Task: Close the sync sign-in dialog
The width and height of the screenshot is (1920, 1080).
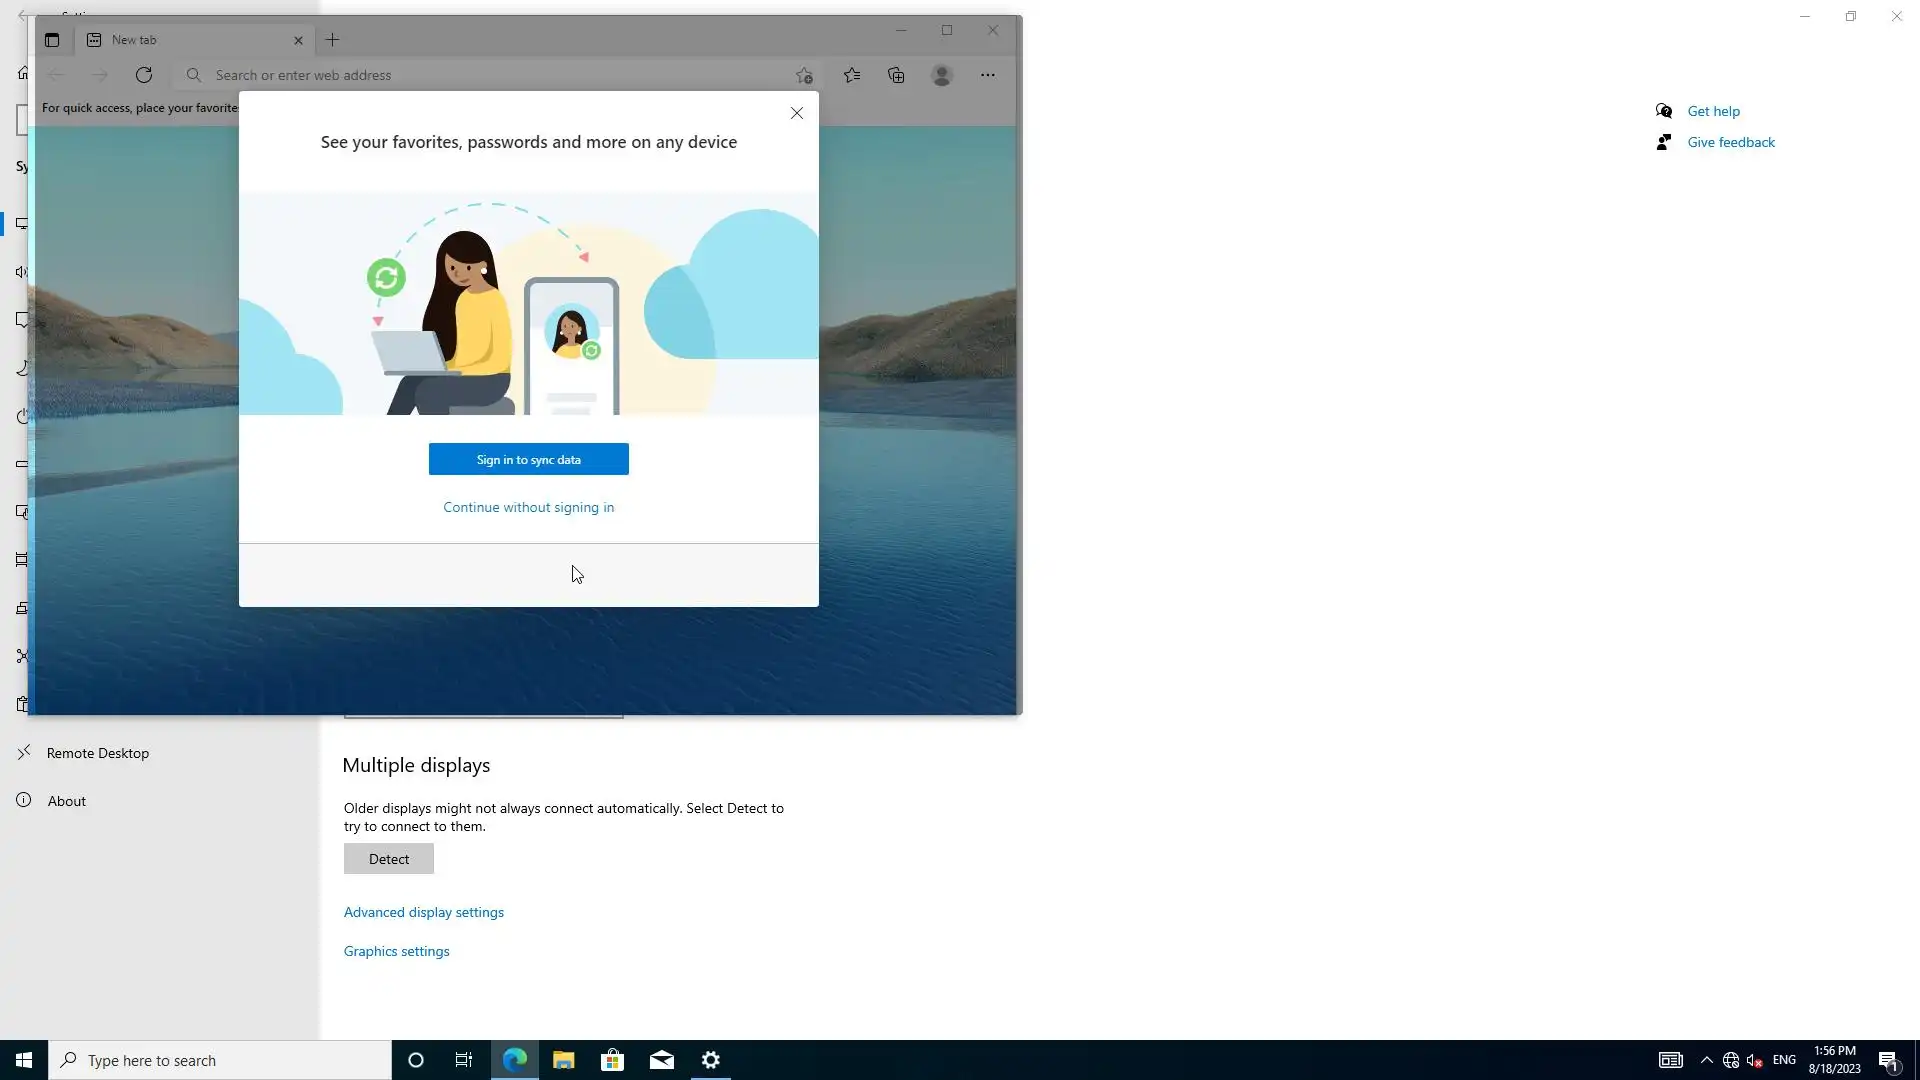Action: (x=797, y=113)
